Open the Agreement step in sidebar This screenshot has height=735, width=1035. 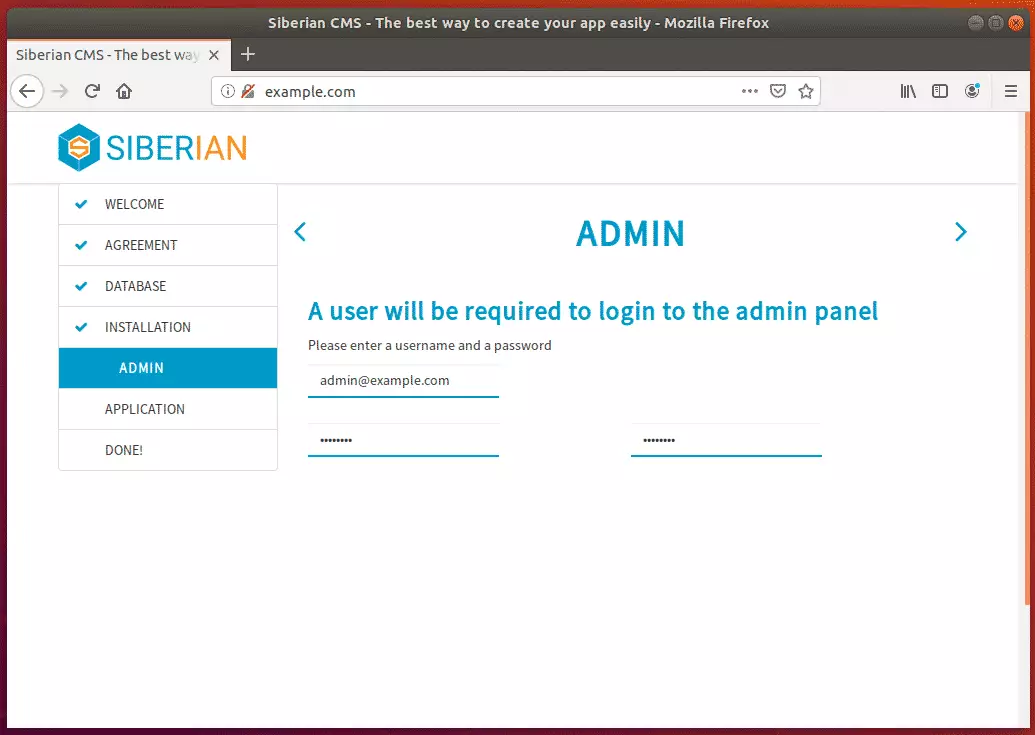pos(168,245)
